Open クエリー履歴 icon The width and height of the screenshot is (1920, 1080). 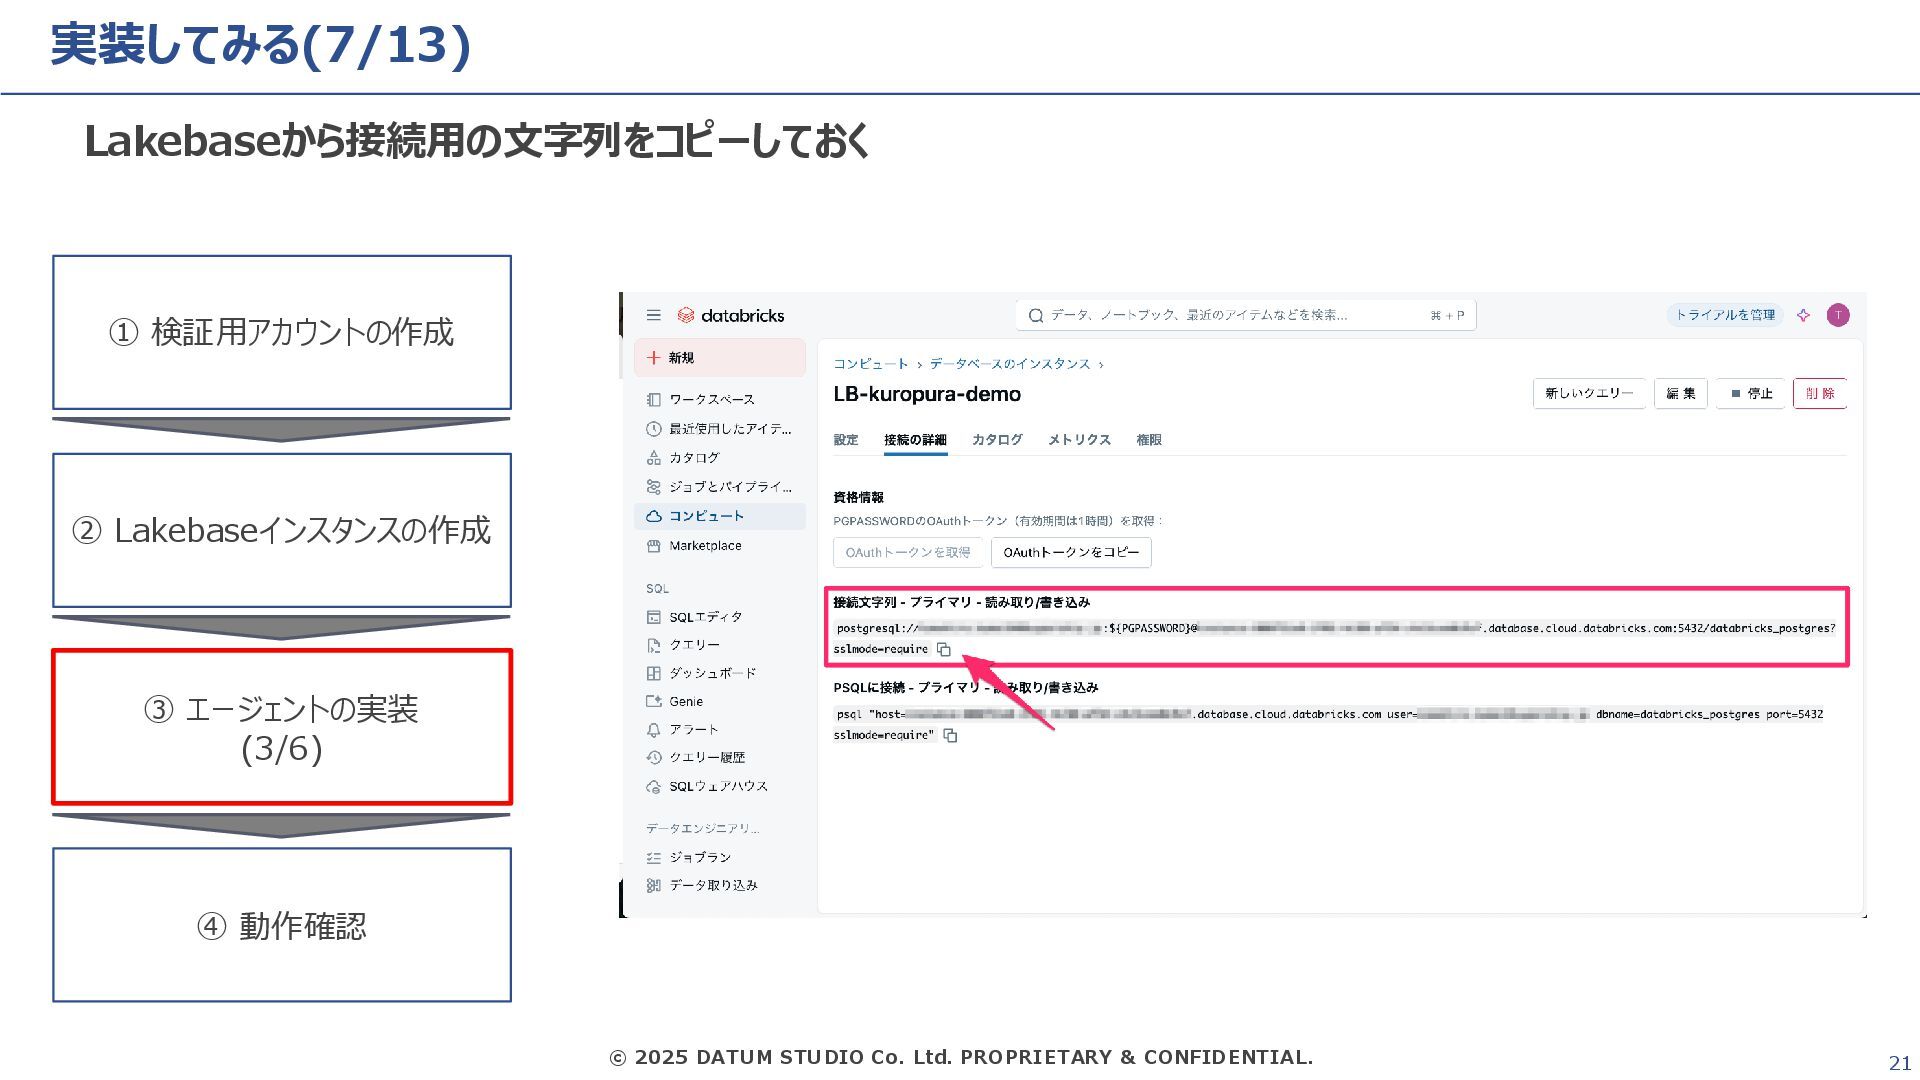[653, 757]
